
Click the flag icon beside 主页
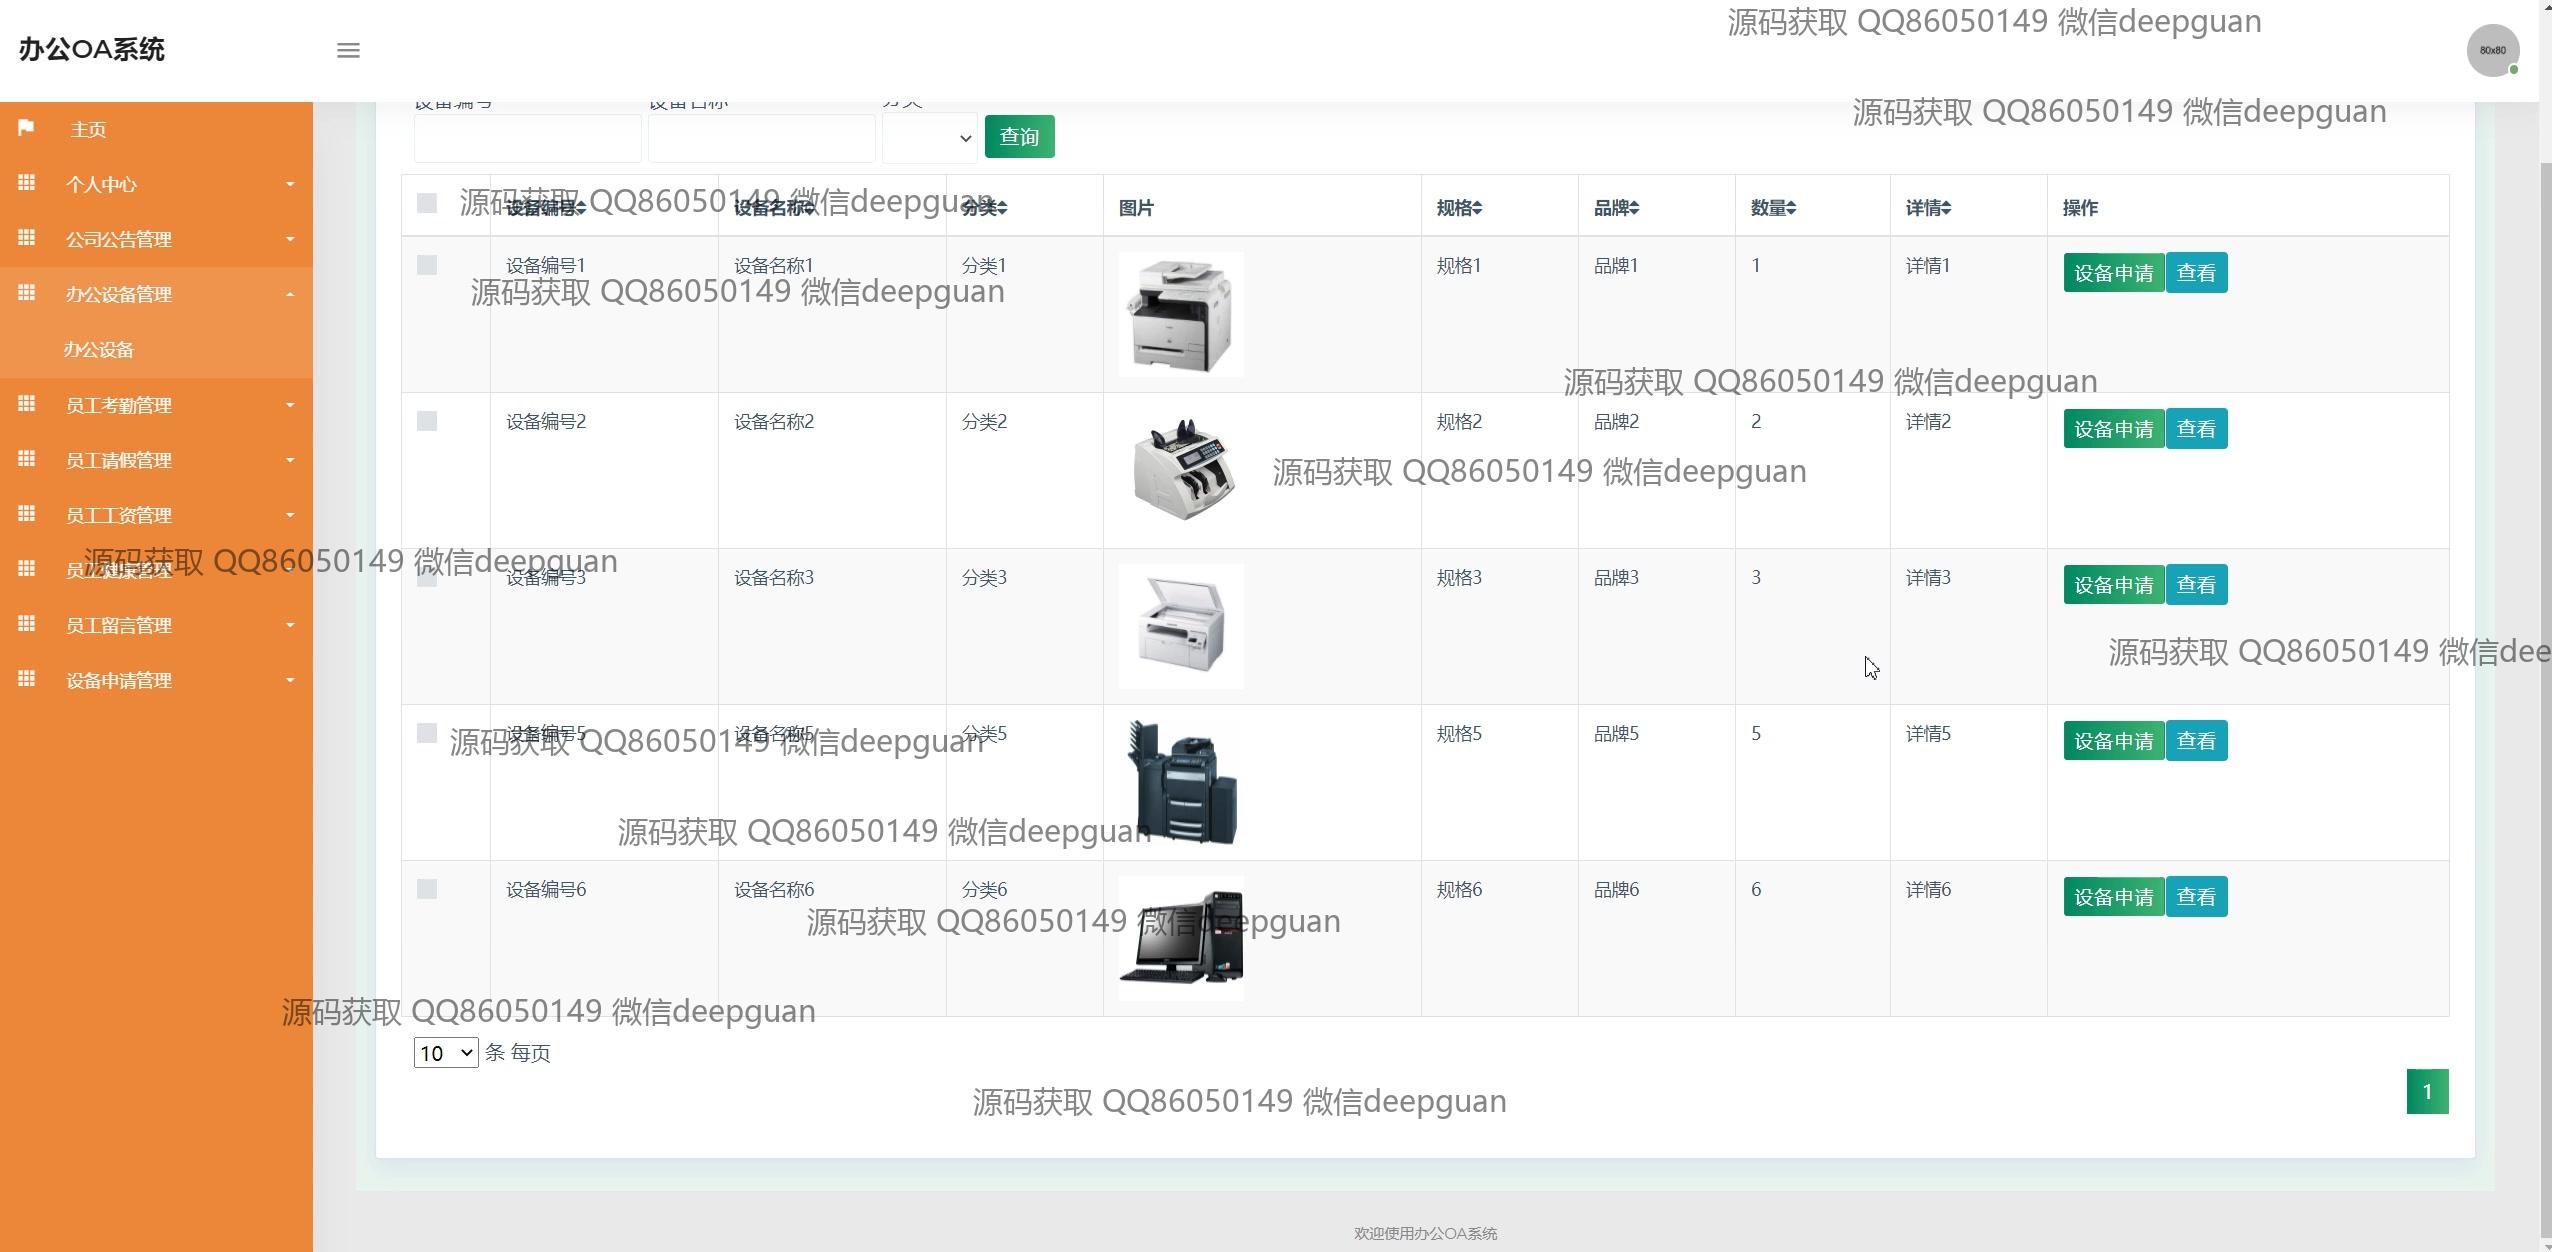point(27,128)
